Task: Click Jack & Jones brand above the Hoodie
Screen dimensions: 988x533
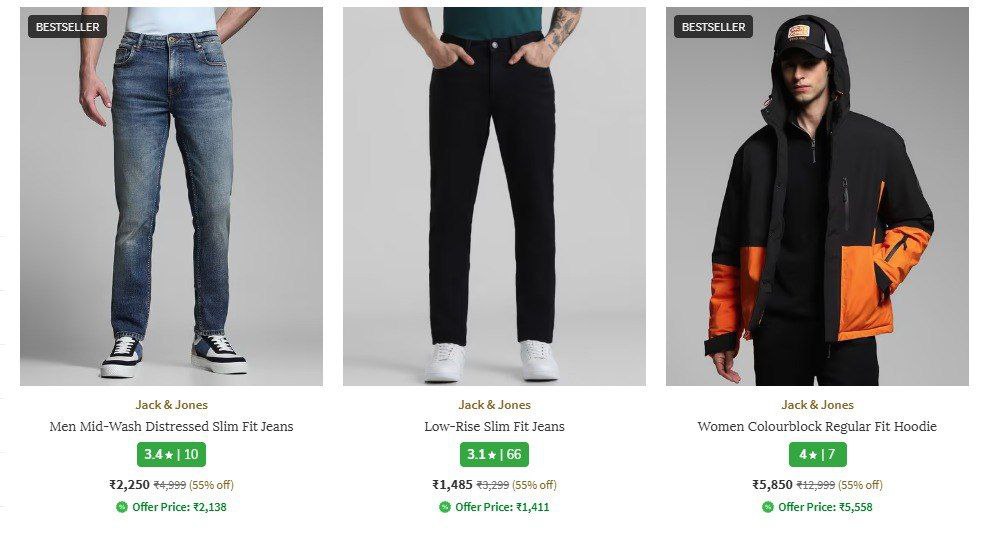Action: [x=817, y=405]
